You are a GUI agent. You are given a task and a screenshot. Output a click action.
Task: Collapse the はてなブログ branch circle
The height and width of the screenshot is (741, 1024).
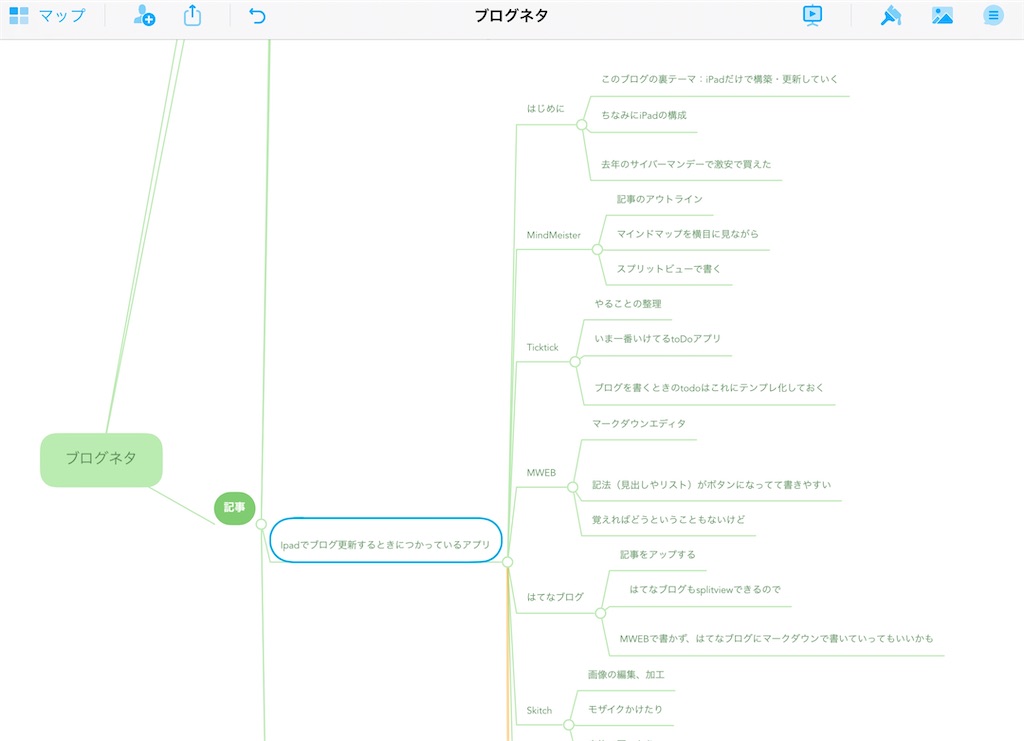pyautogui.click(x=601, y=613)
